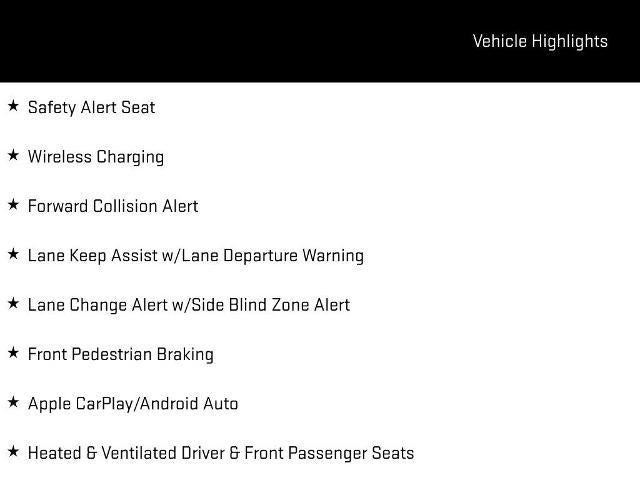This screenshot has width=640, height=480.
Task: Select the Heated & Ventilated Seats text
Action: coord(220,453)
